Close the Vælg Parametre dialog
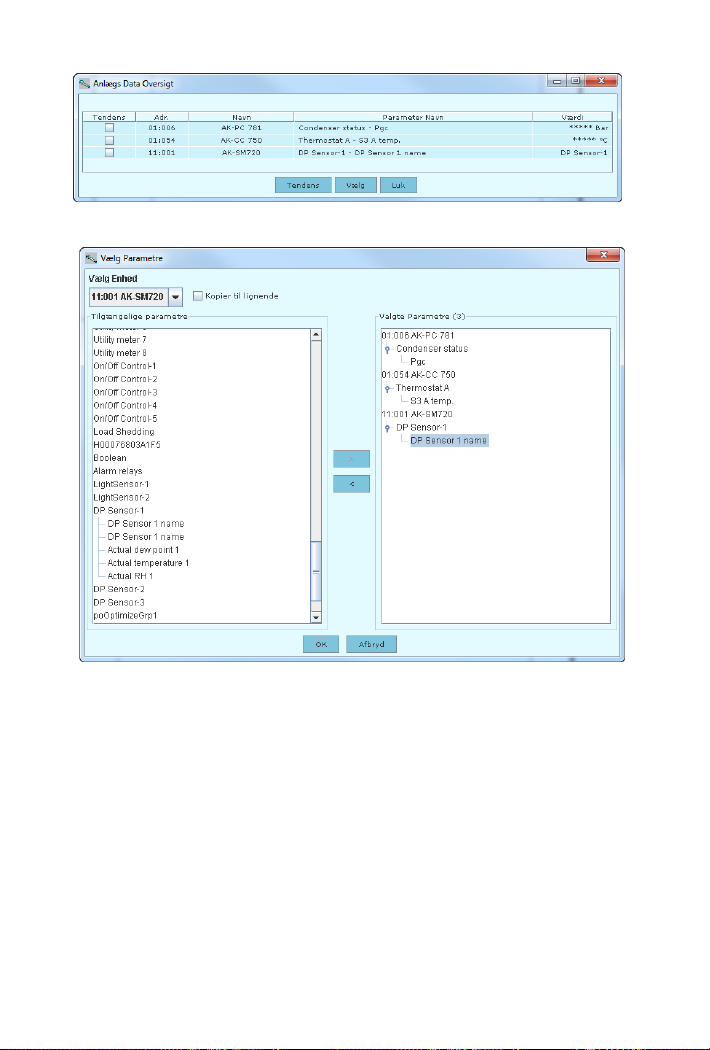Screen dimensions: 710x1050 point(603,255)
